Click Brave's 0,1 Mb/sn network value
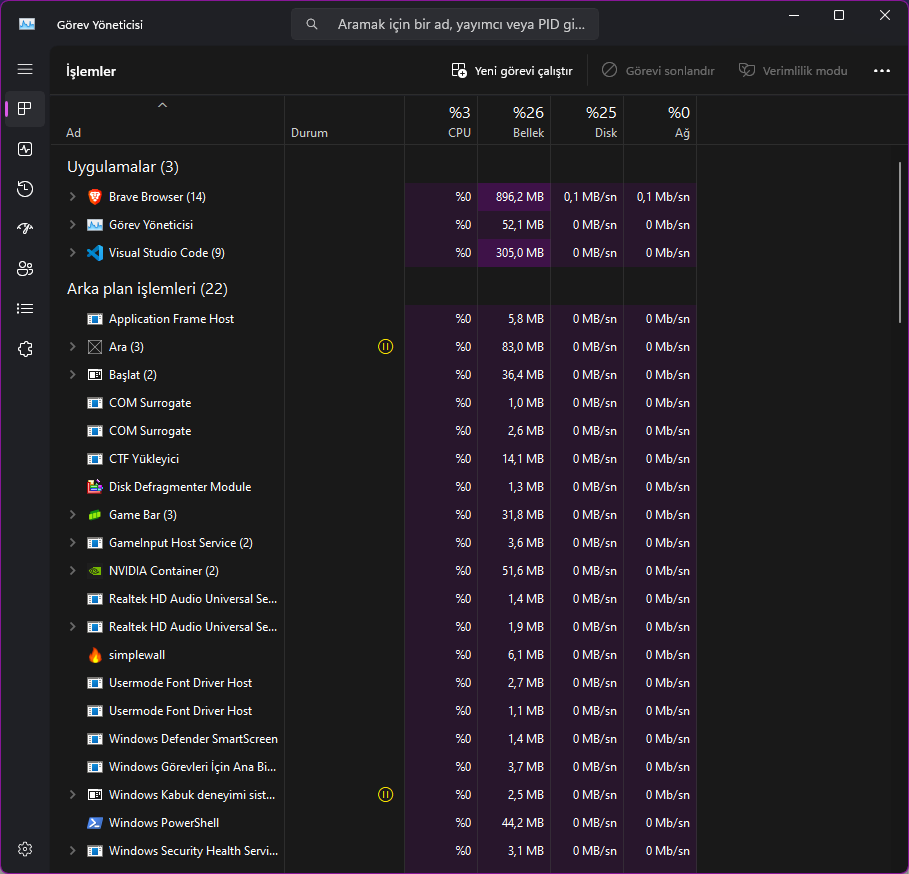Image resolution: width=909 pixels, height=874 pixels. 663,197
